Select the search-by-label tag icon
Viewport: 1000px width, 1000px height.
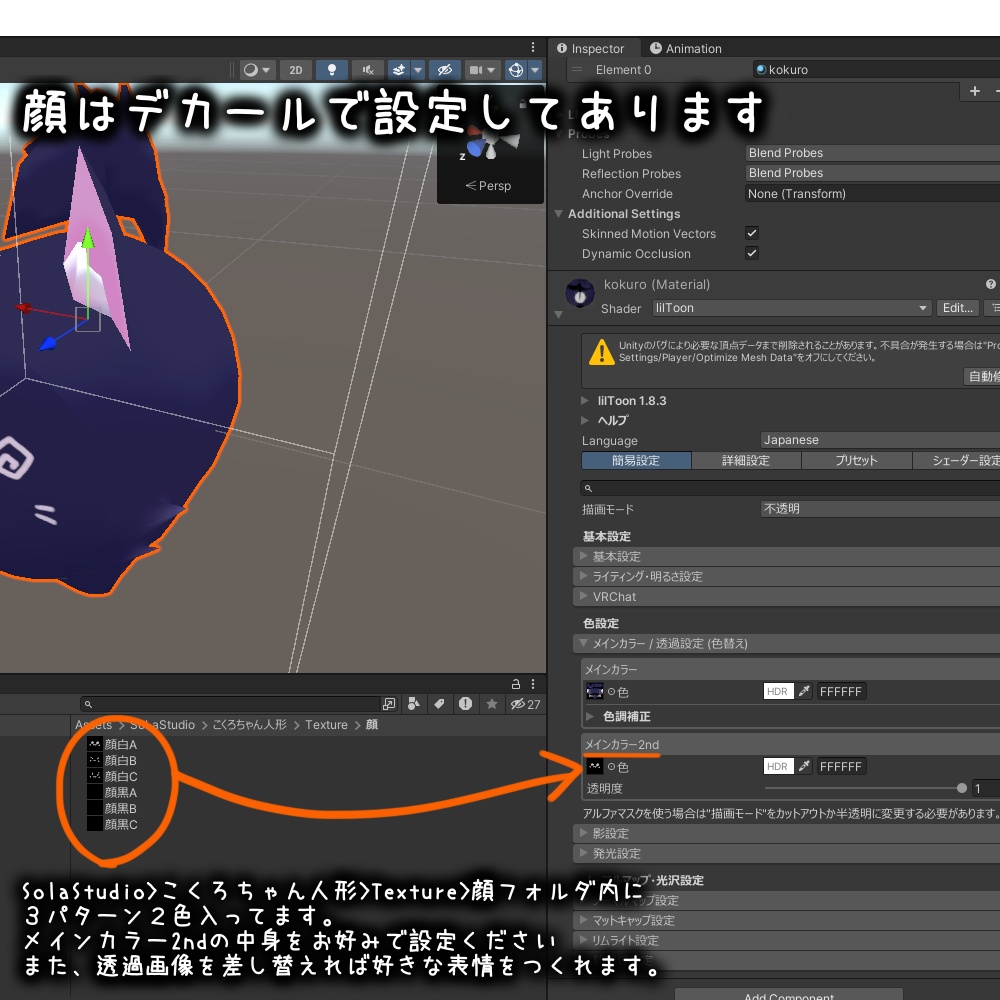click(438, 703)
